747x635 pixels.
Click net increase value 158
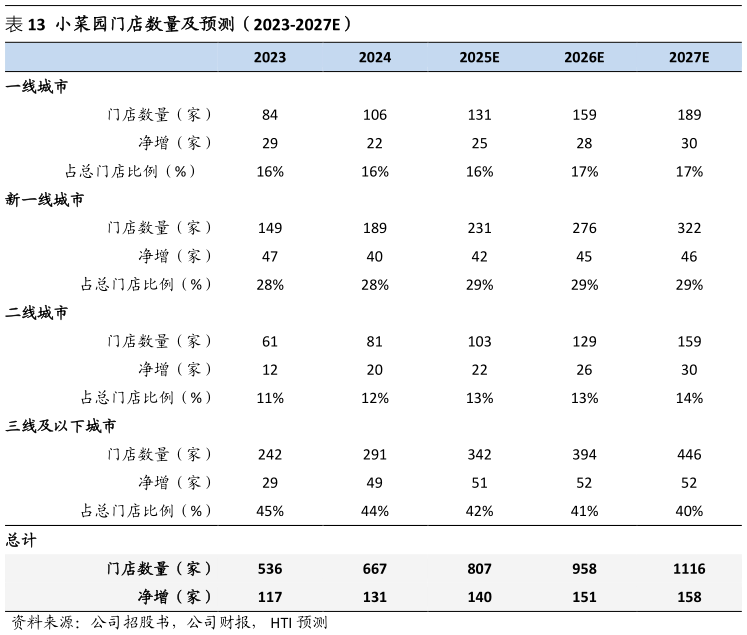[x=689, y=597]
